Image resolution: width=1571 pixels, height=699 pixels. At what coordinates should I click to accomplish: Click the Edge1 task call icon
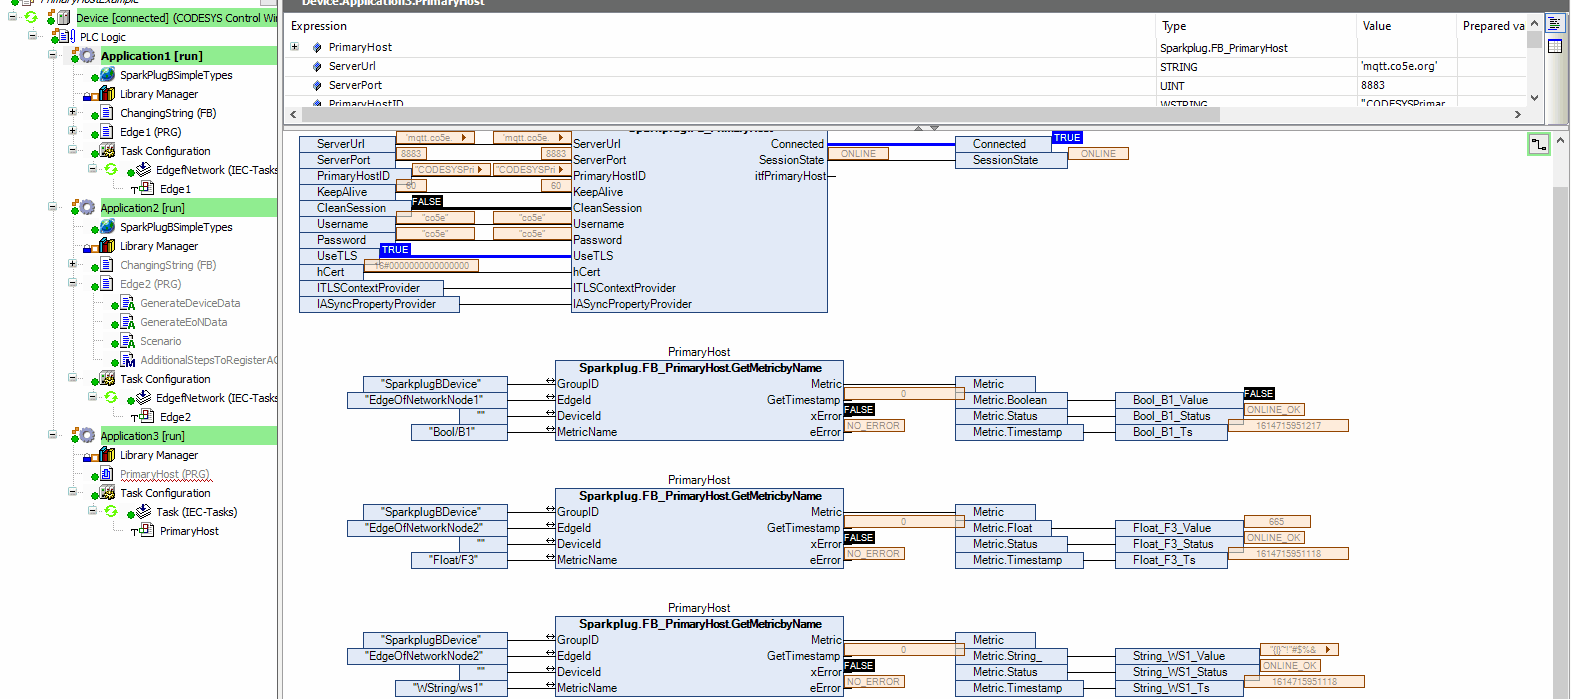[x=144, y=189]
